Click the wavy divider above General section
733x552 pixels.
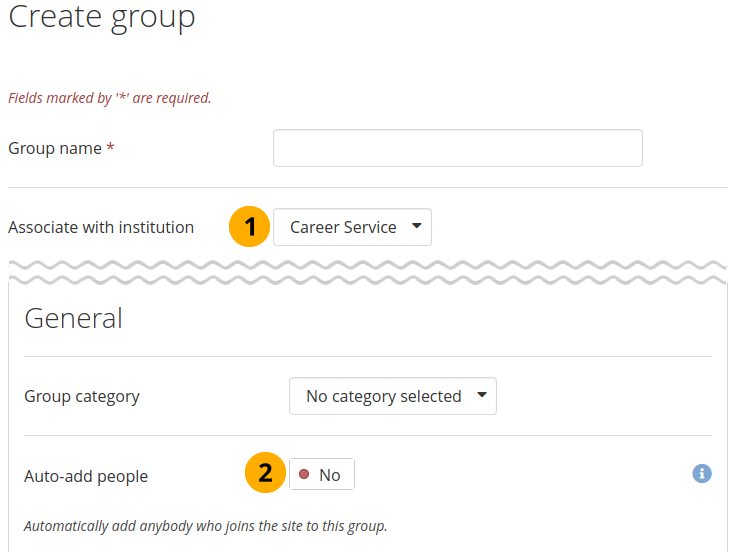(x=367, y=270)
